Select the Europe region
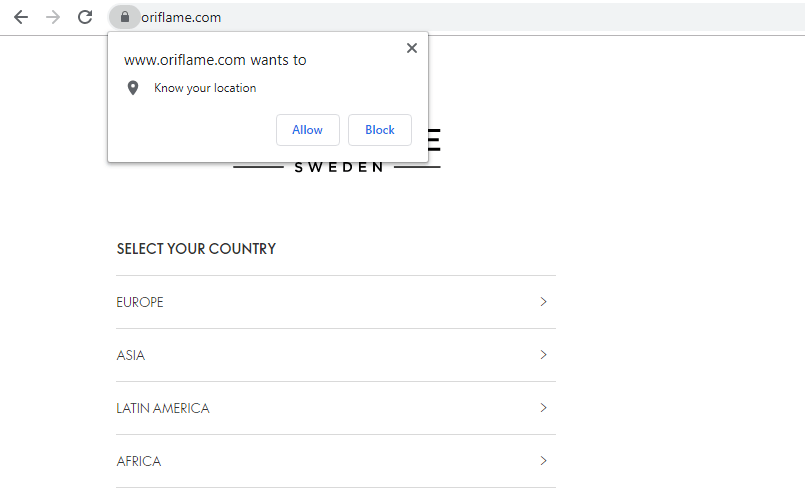This screenshot has height=489, width=805. [x=140, y=302]
